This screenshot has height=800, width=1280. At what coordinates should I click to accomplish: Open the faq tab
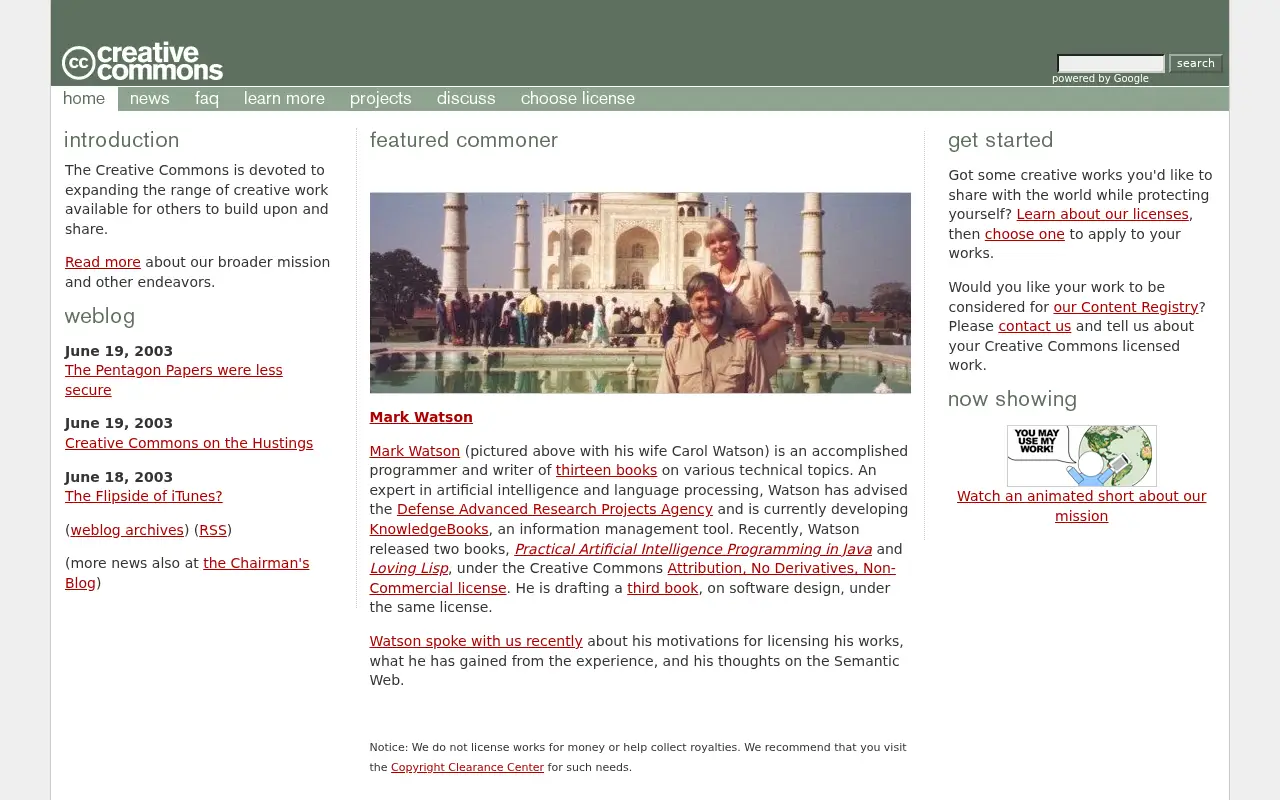click(207, 99)
